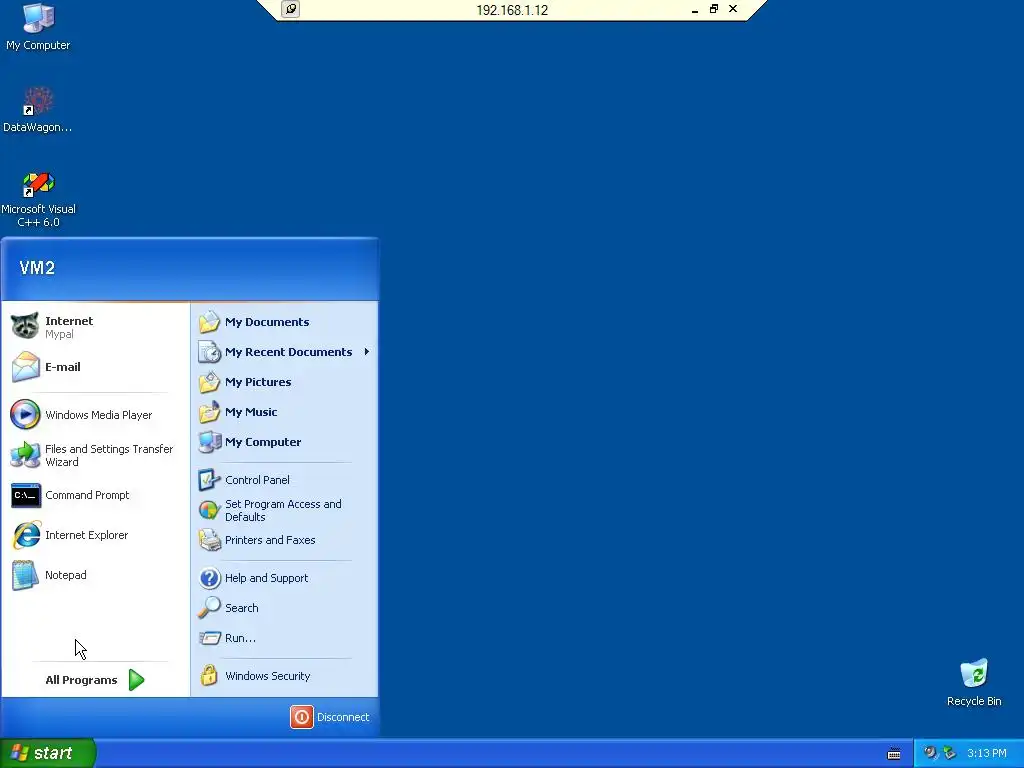Viewport: 1024px width, 768px height.
Task: Click the VM2 user name header
Action: click(37, 268)
